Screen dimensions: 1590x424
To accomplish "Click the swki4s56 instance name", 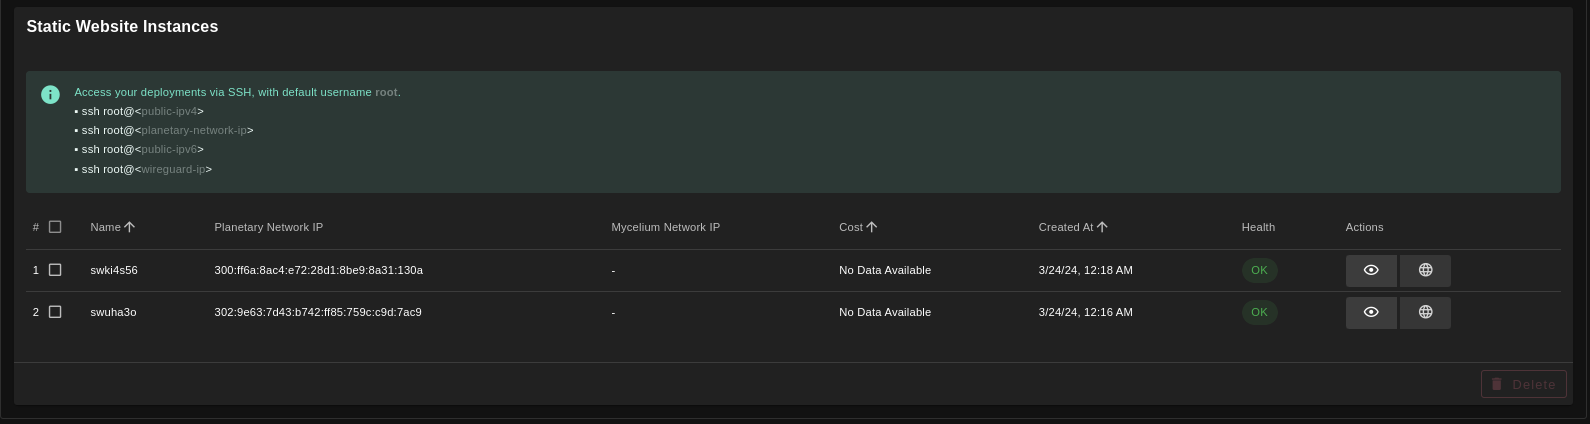I will click(114, 270).
